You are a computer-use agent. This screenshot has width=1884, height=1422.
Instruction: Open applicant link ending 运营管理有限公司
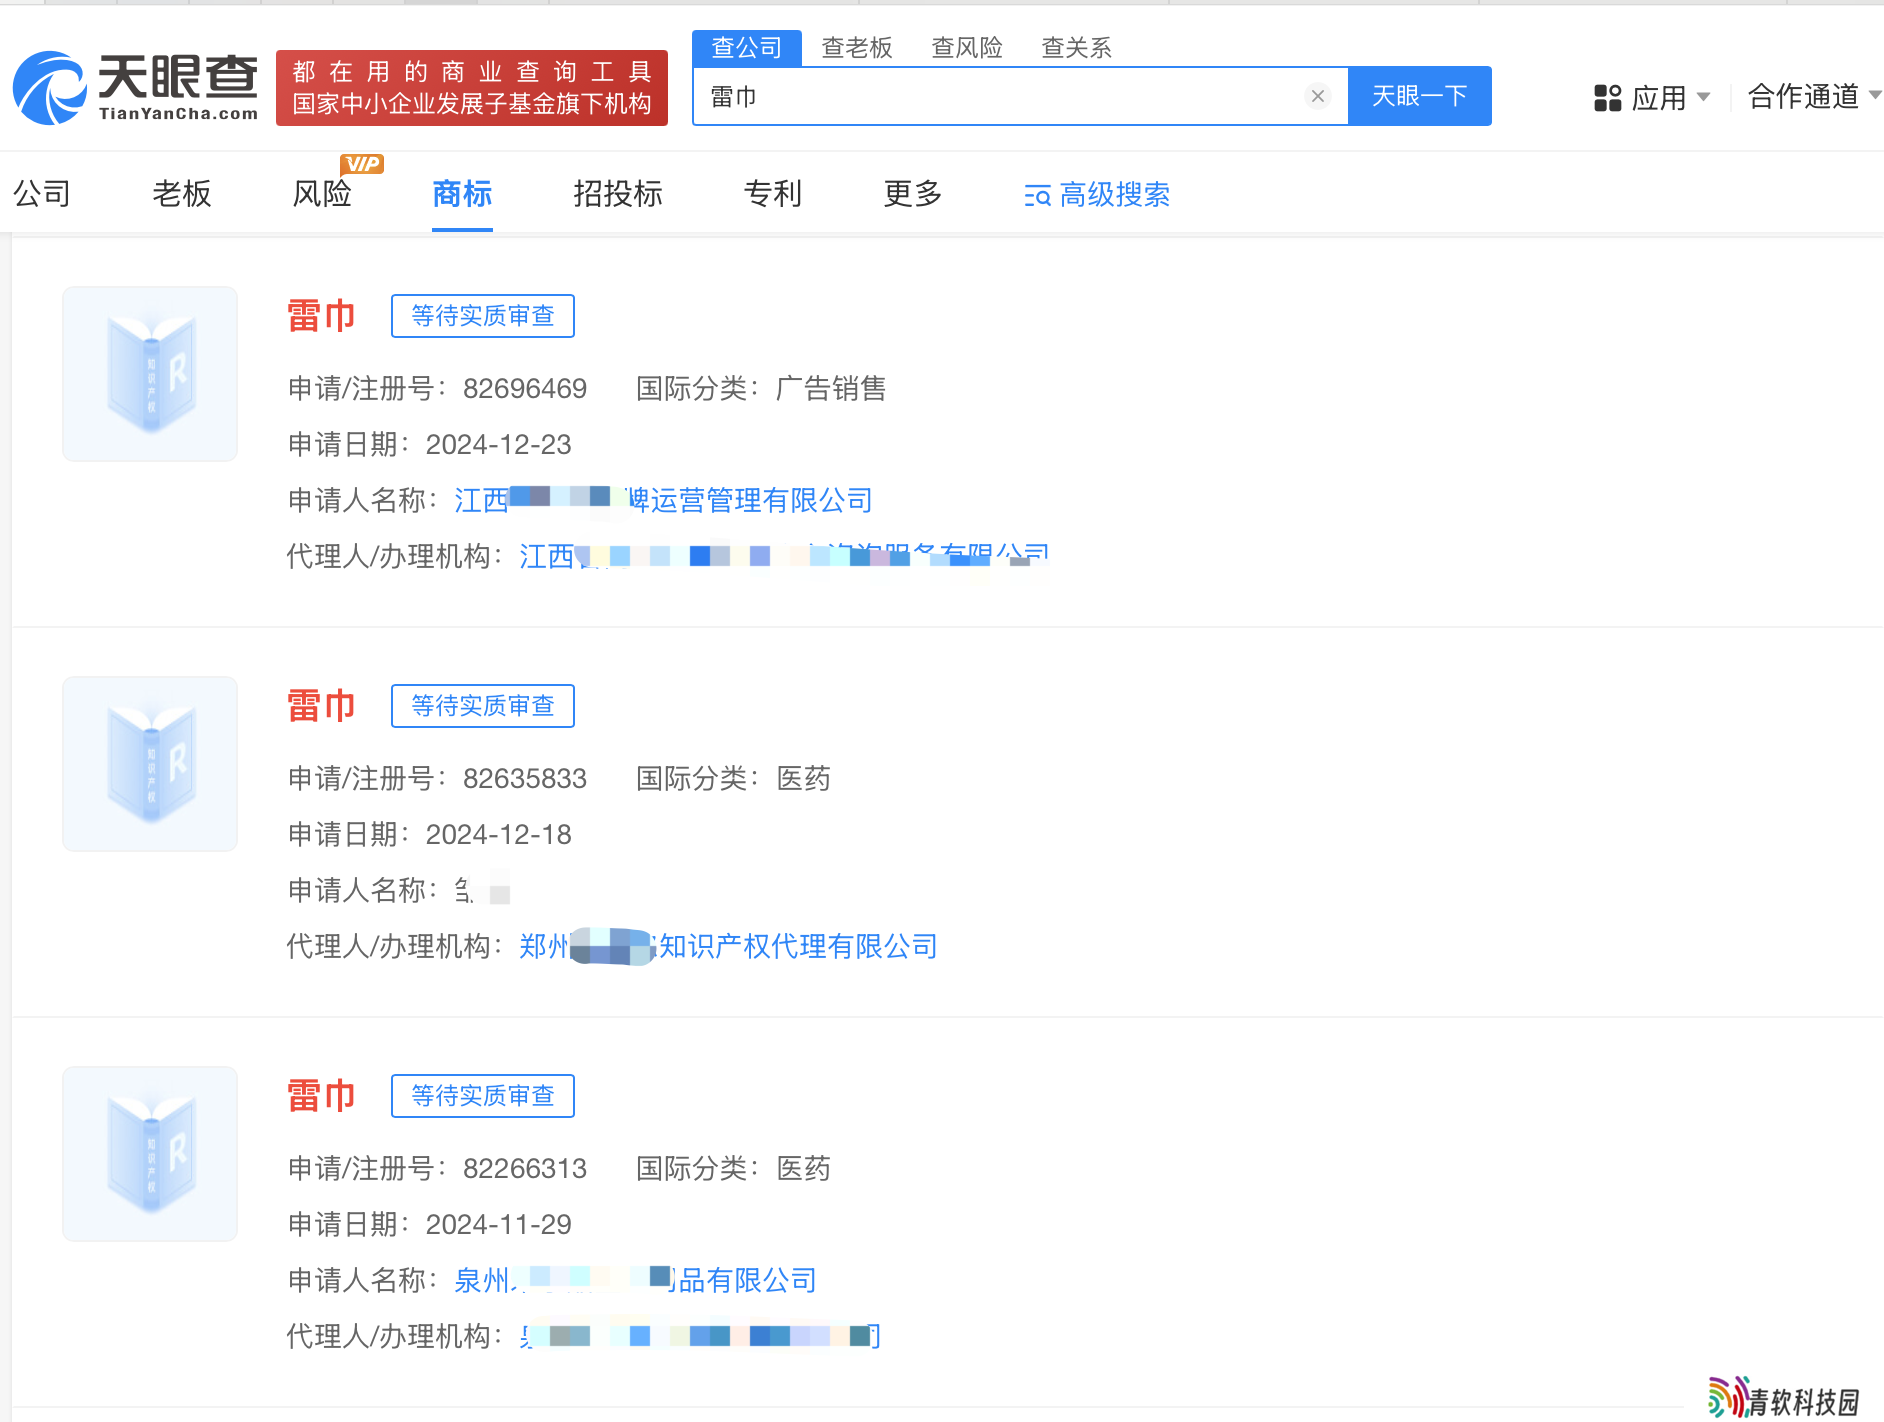pos(664,500)
